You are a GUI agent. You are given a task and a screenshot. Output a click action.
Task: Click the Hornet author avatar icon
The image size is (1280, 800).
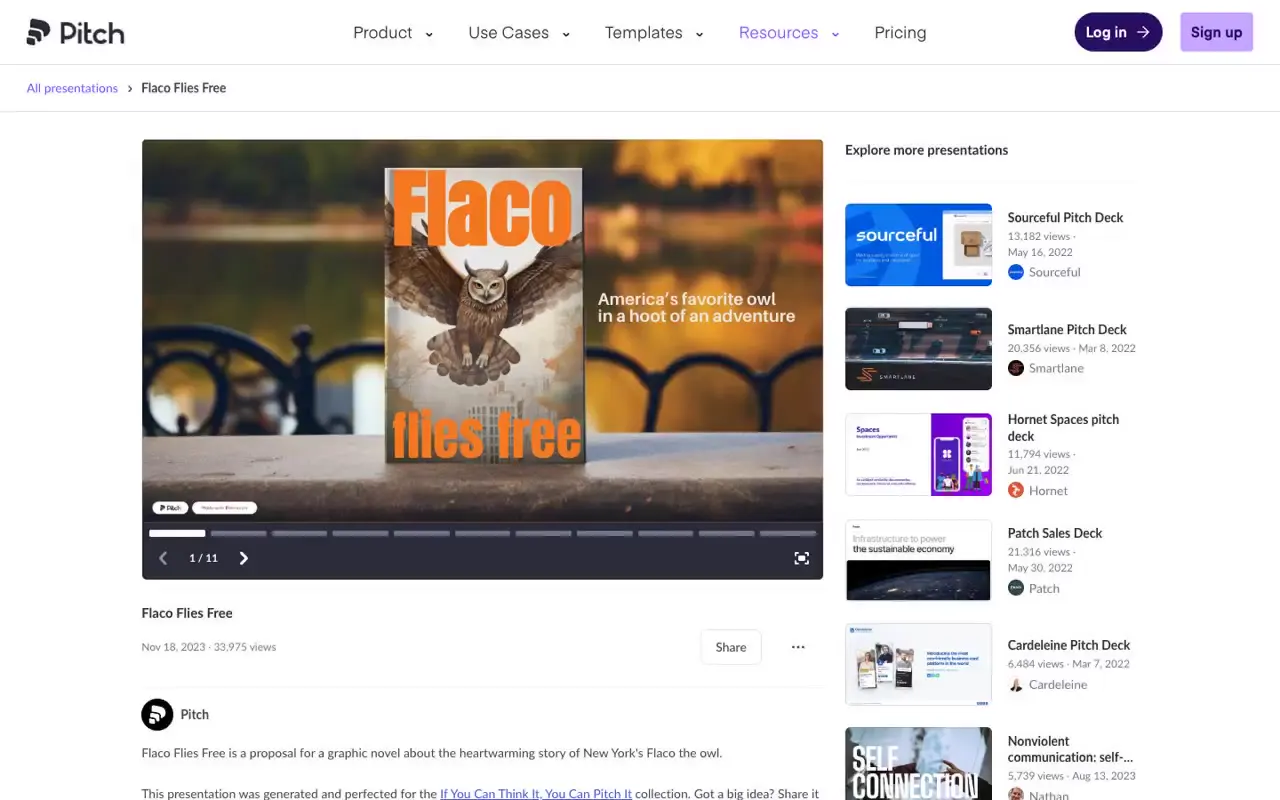click(x=1016, y=490)
